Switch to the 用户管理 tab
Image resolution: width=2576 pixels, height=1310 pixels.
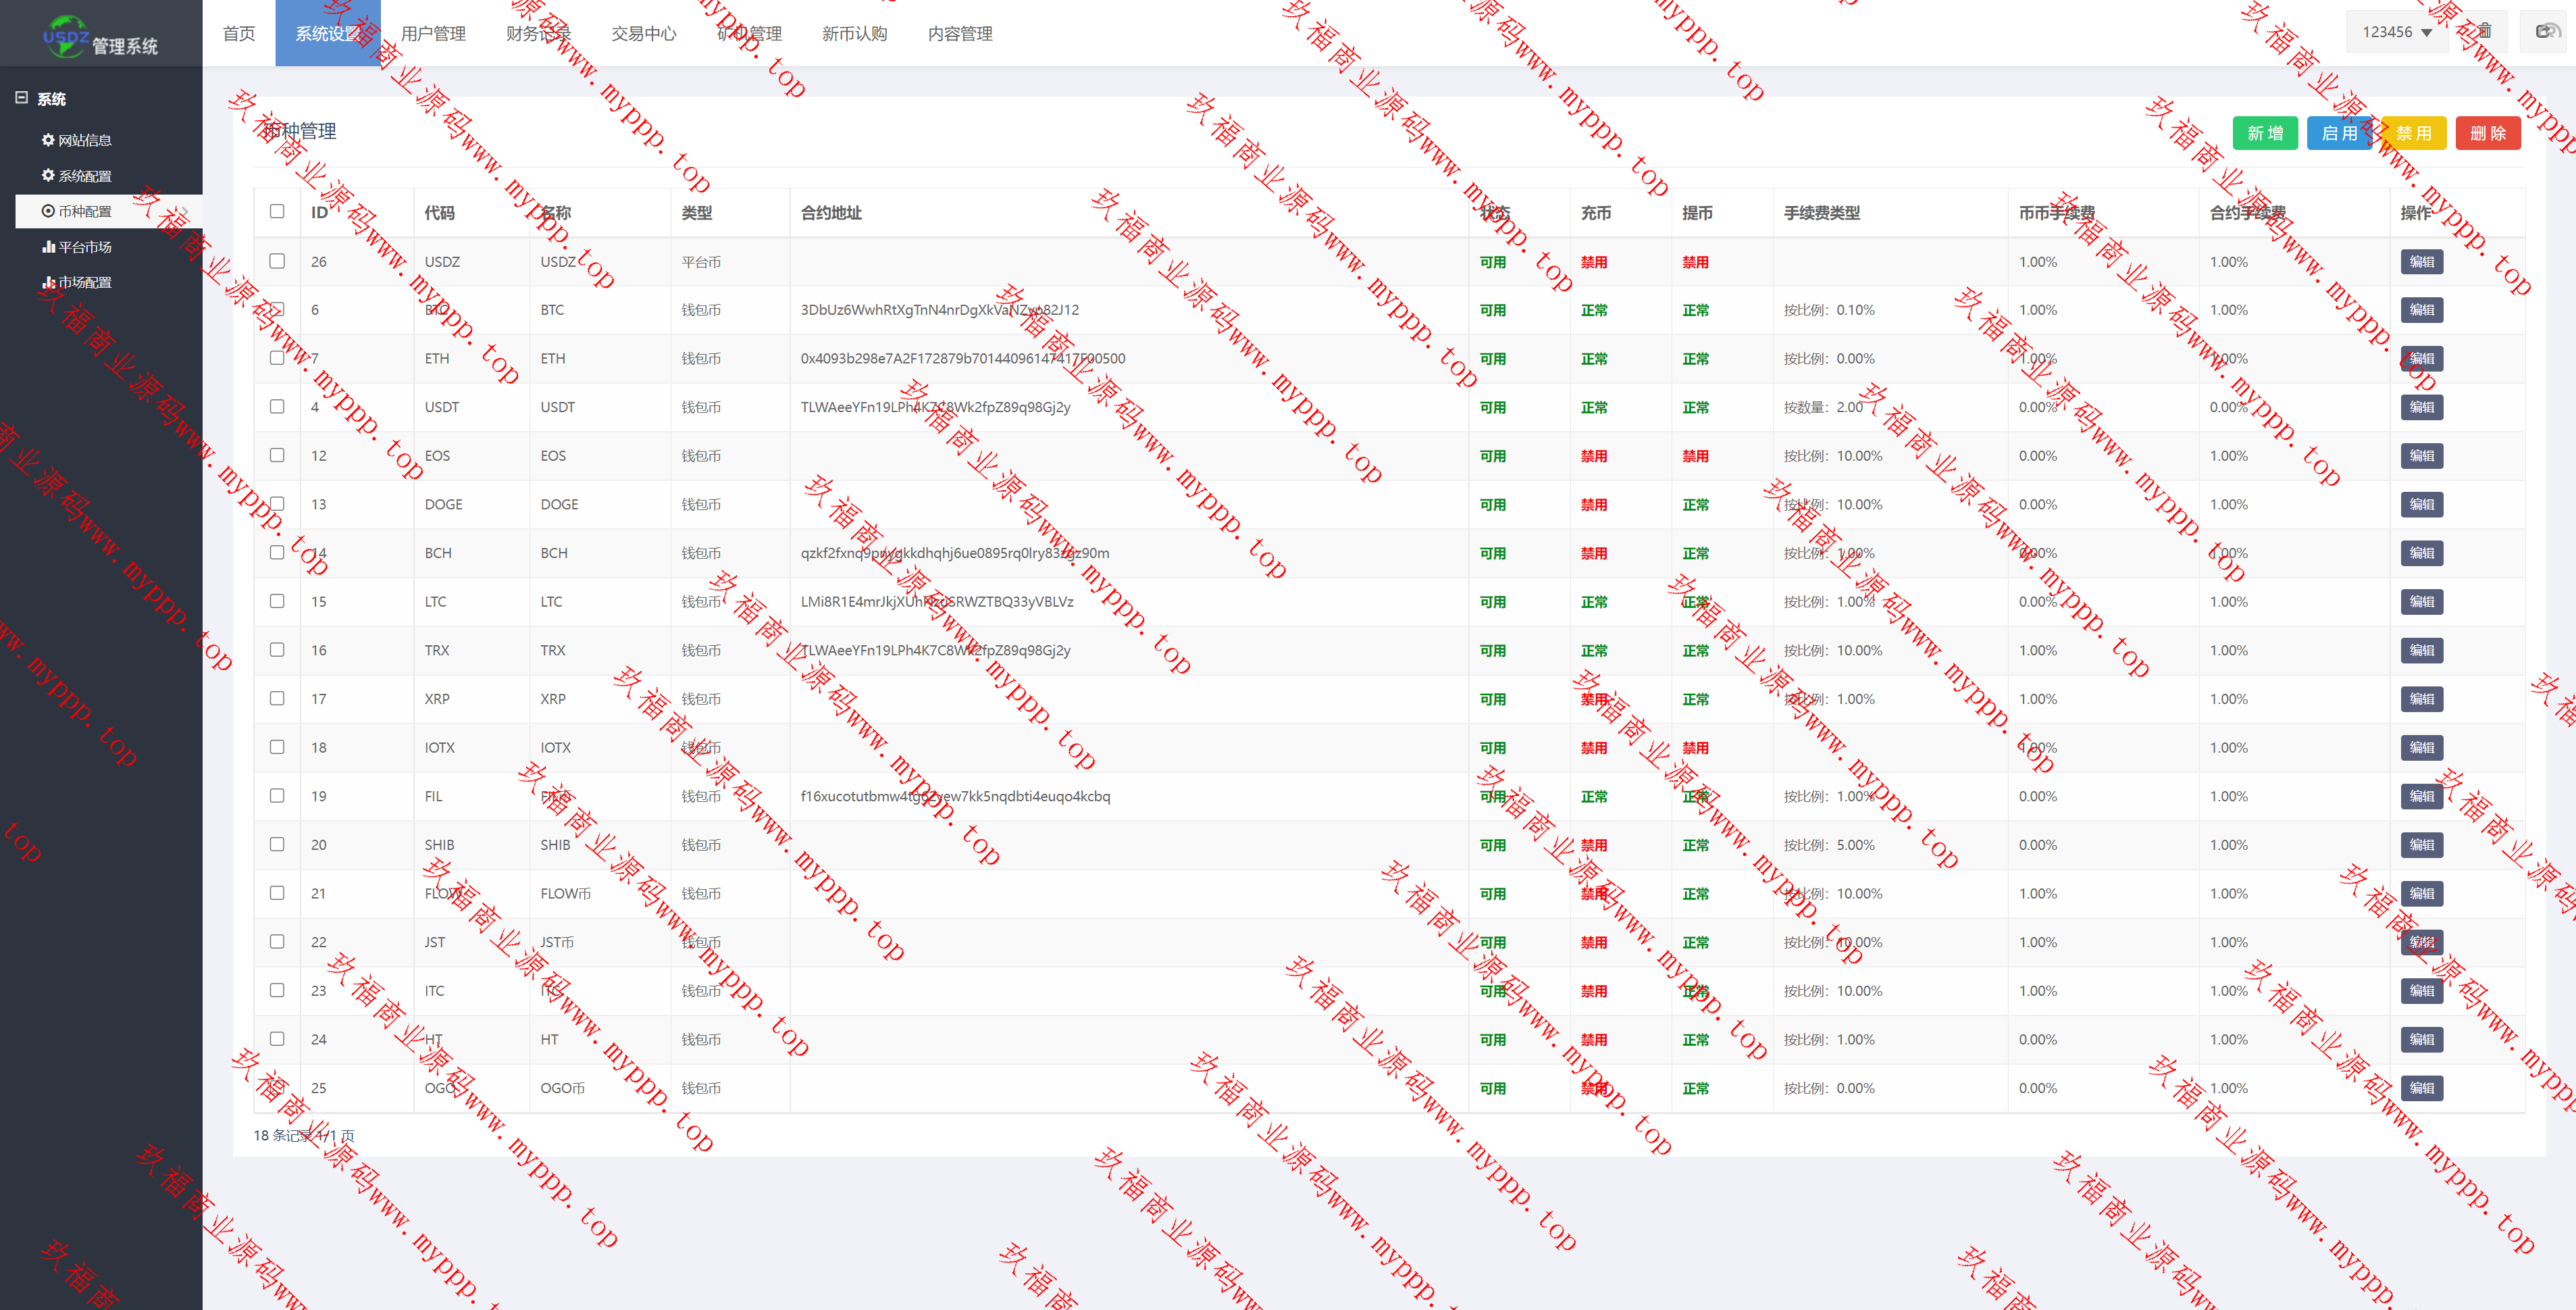click(x=433, y=34)
